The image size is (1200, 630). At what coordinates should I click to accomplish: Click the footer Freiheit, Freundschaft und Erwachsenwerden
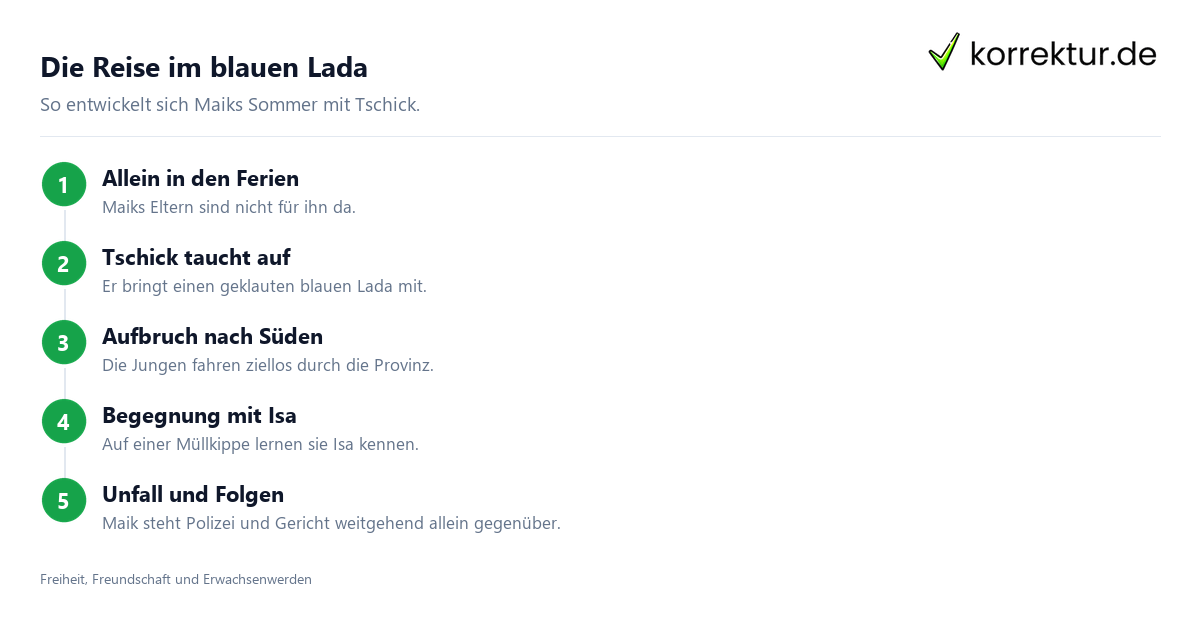click(176, 580)
